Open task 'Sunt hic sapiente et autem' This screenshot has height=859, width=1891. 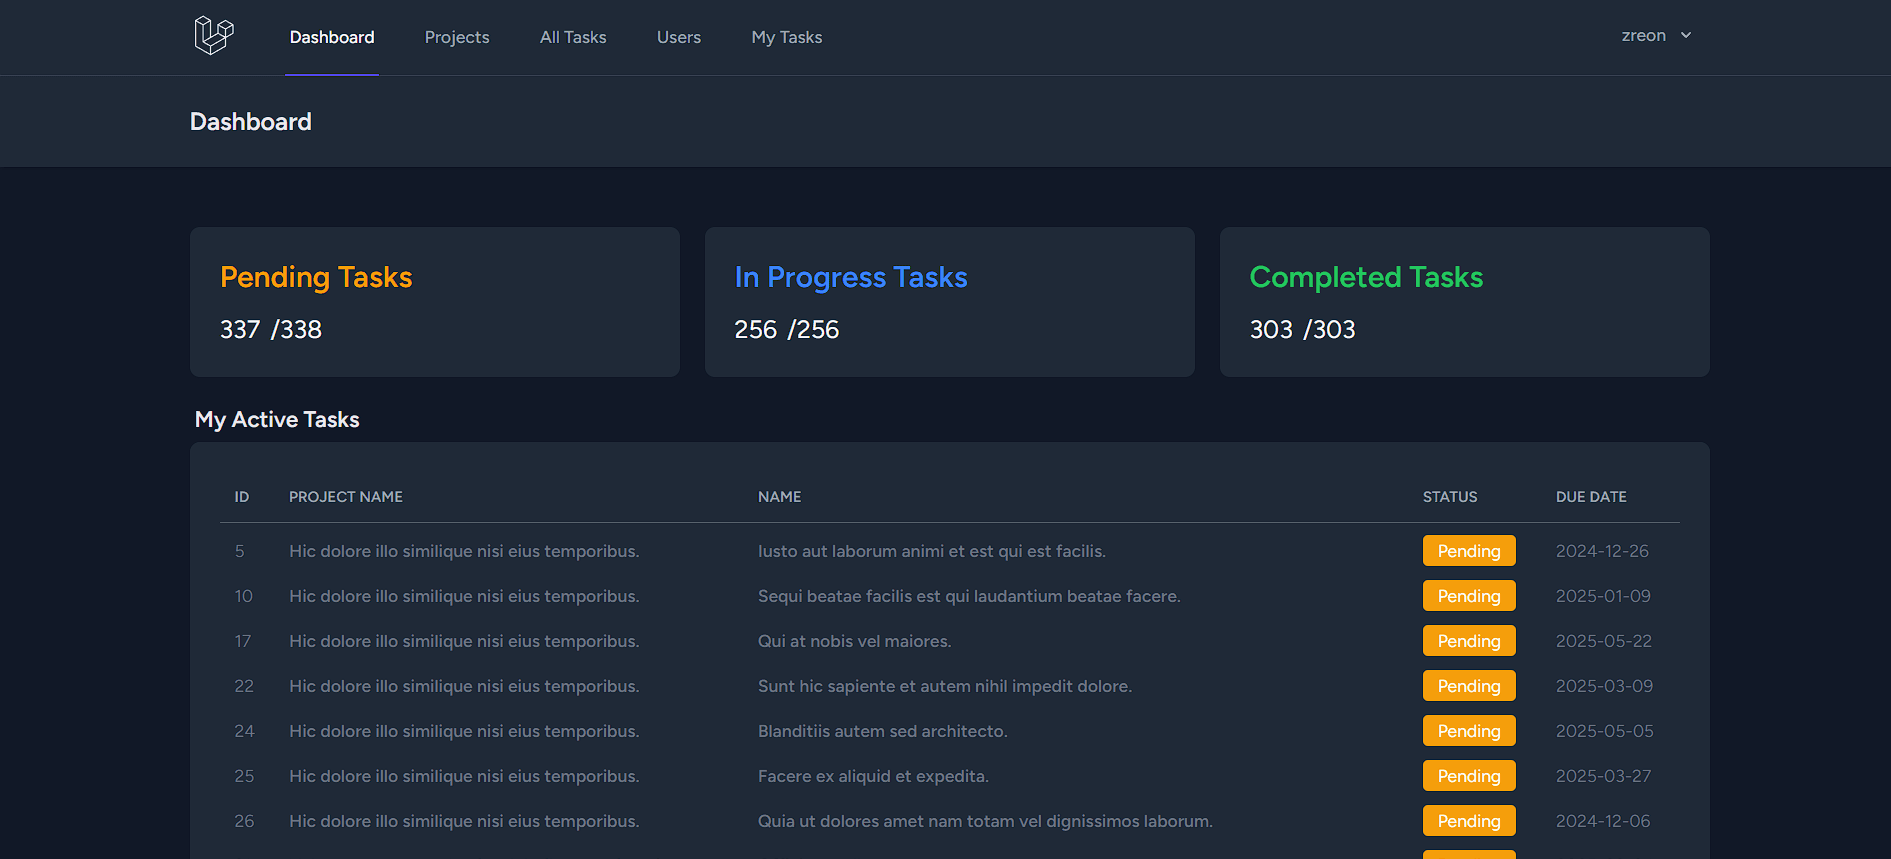[945, 686]
